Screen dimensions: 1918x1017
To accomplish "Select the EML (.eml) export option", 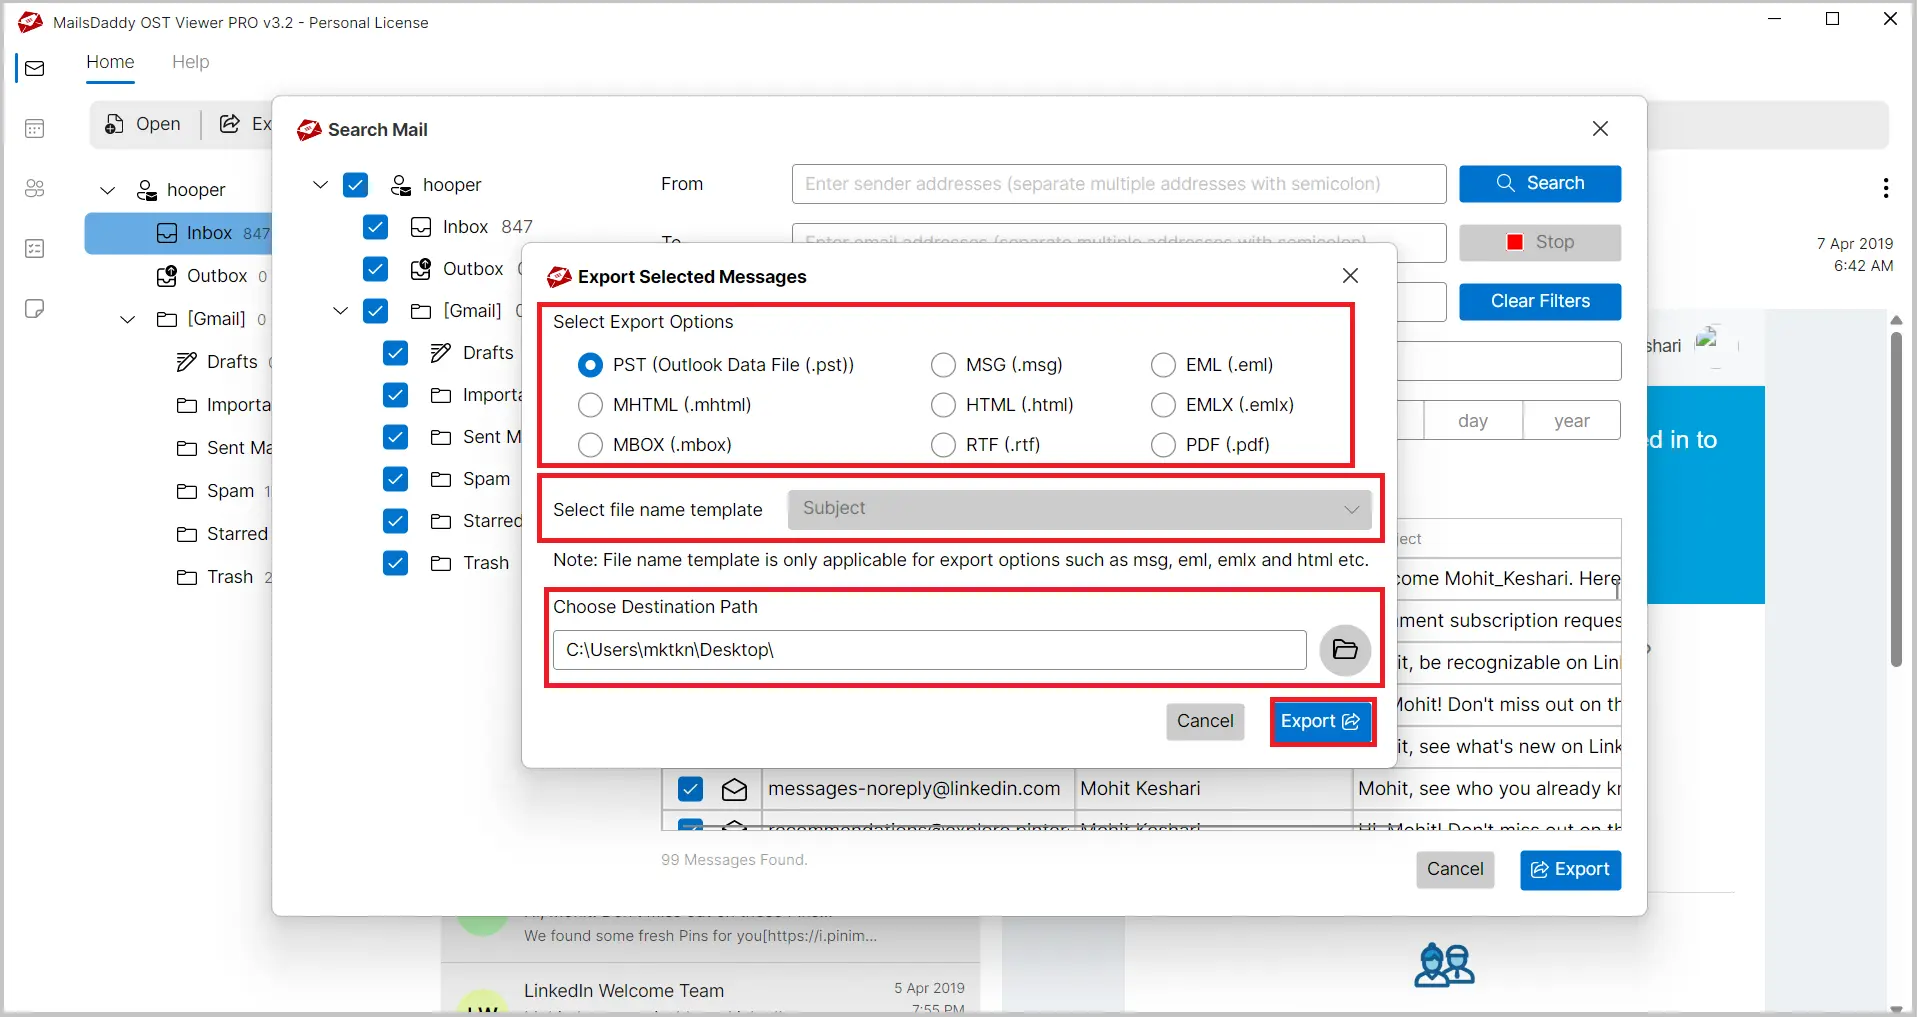I will point(1163,365).
